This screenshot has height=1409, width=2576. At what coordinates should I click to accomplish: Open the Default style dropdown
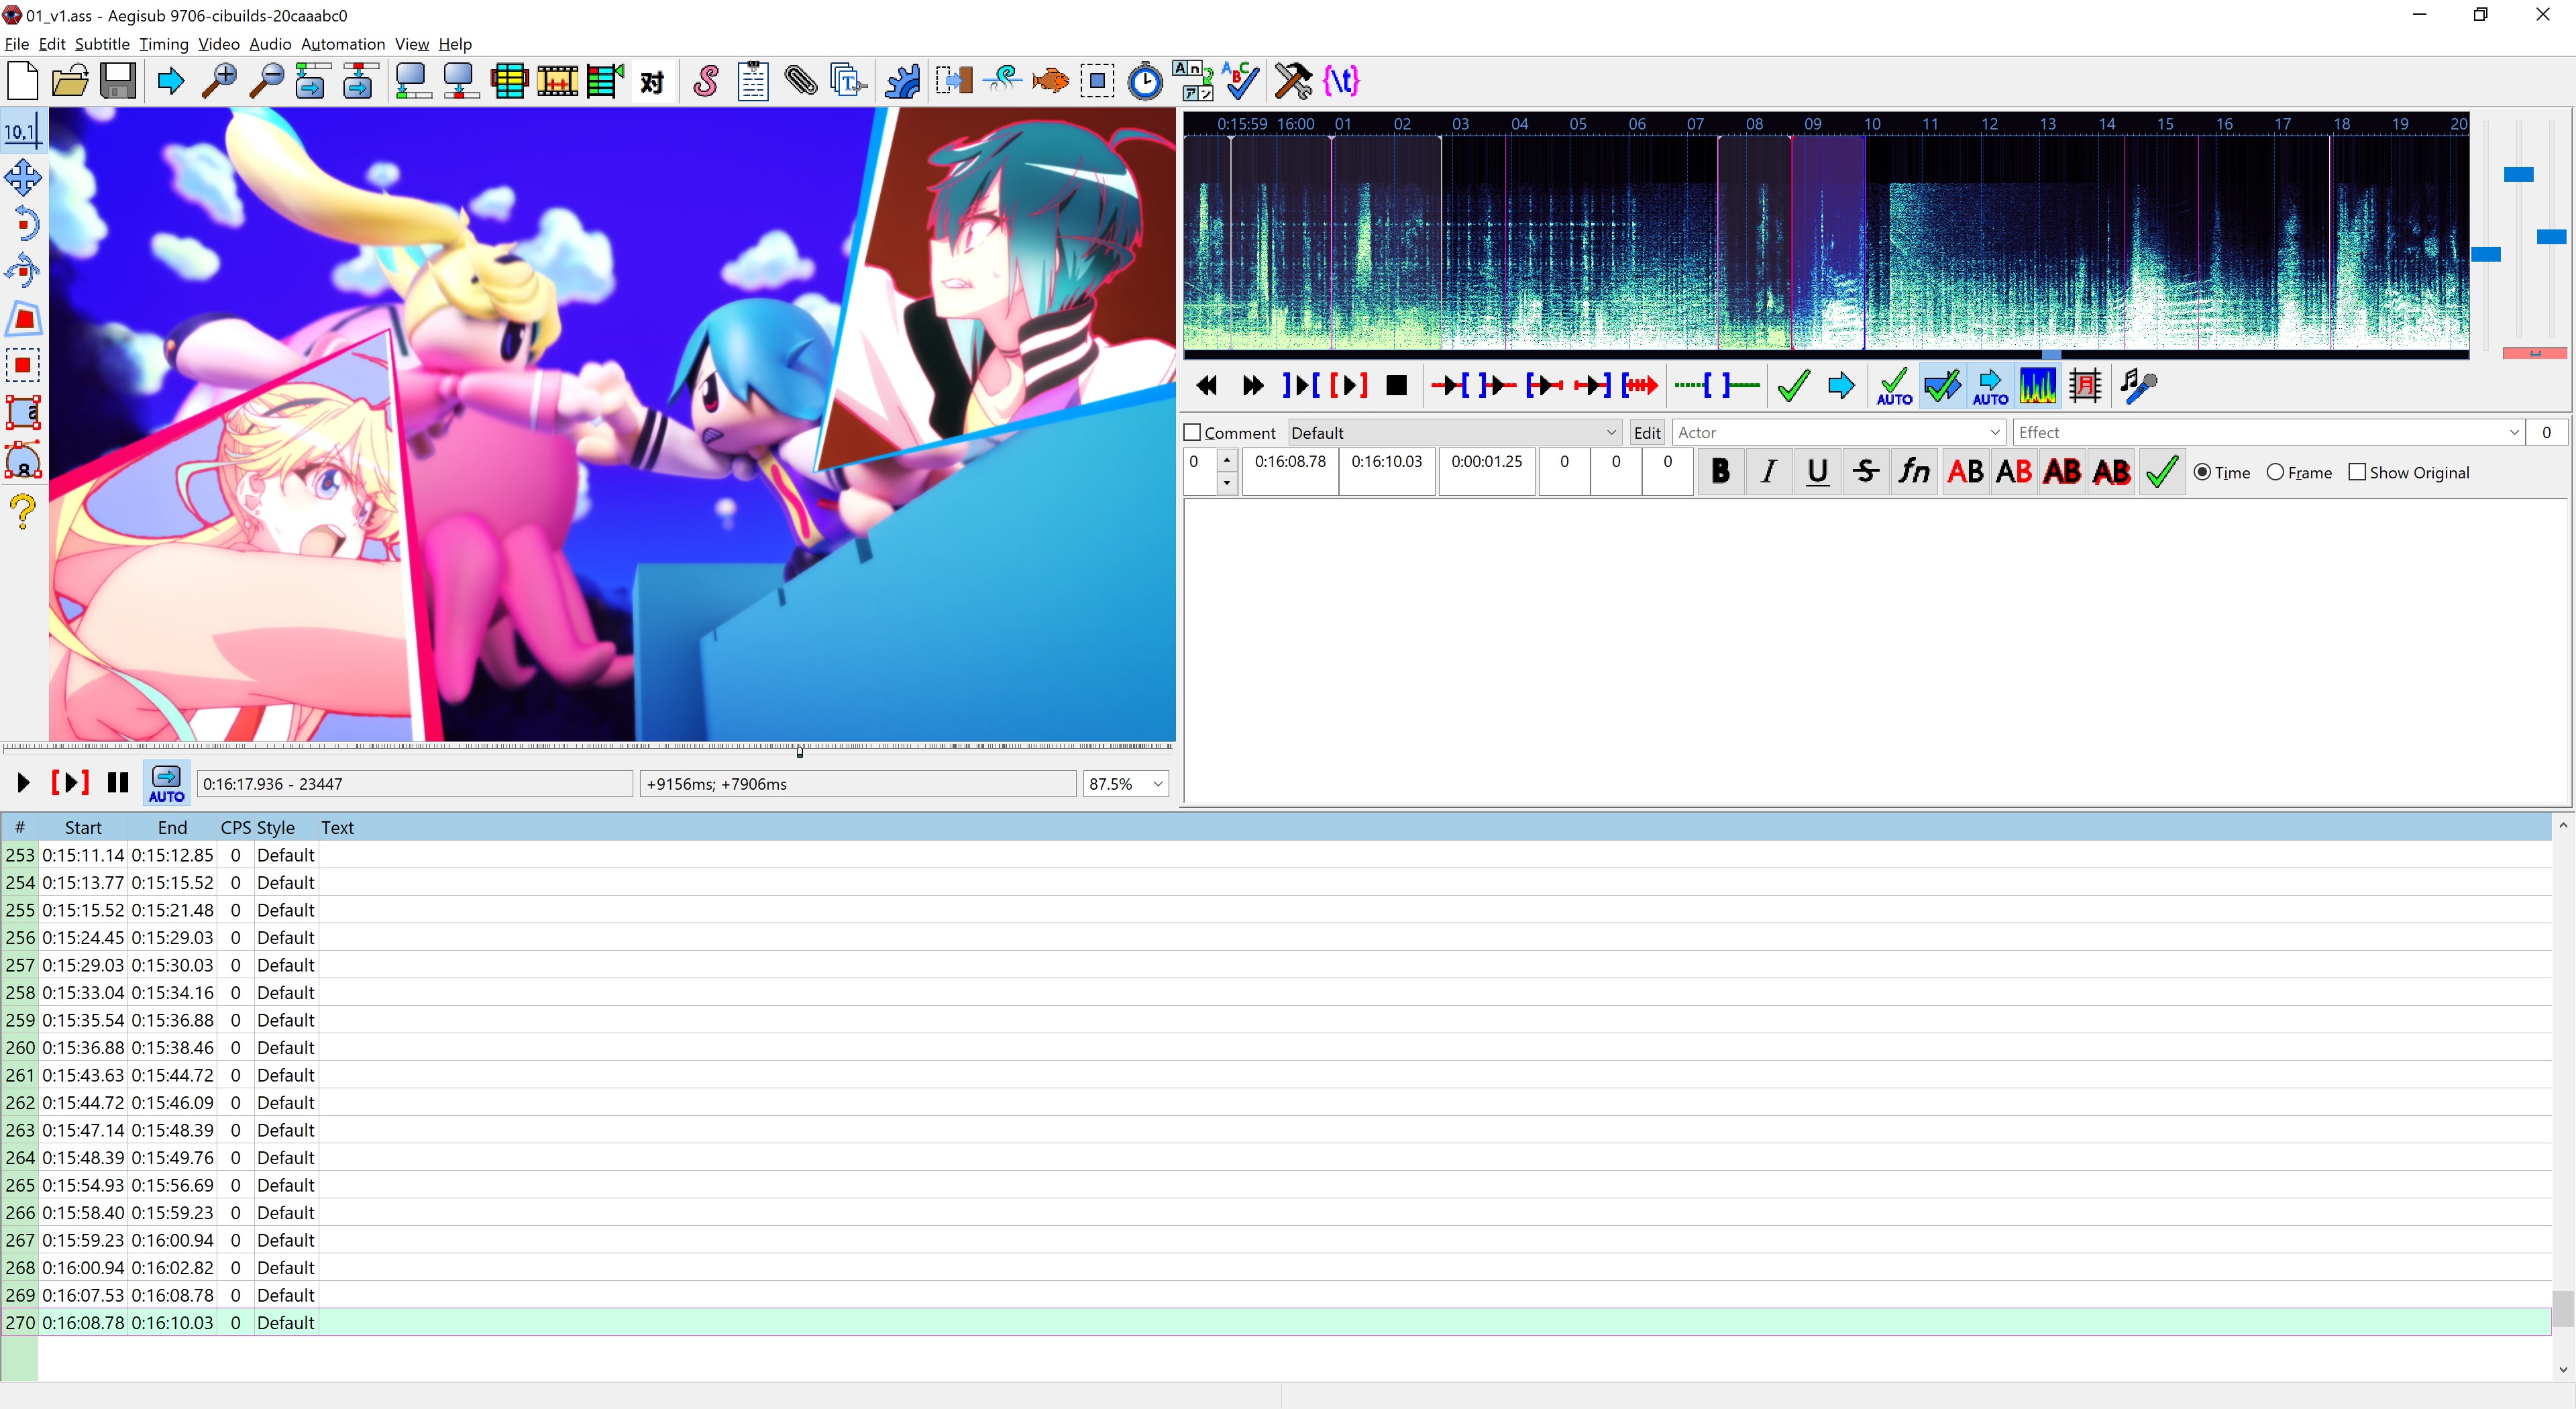[x=1454, y=433]
